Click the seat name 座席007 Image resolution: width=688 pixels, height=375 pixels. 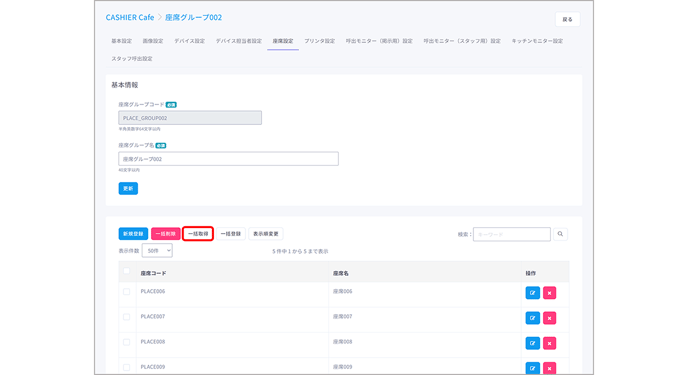coord(342,316)
